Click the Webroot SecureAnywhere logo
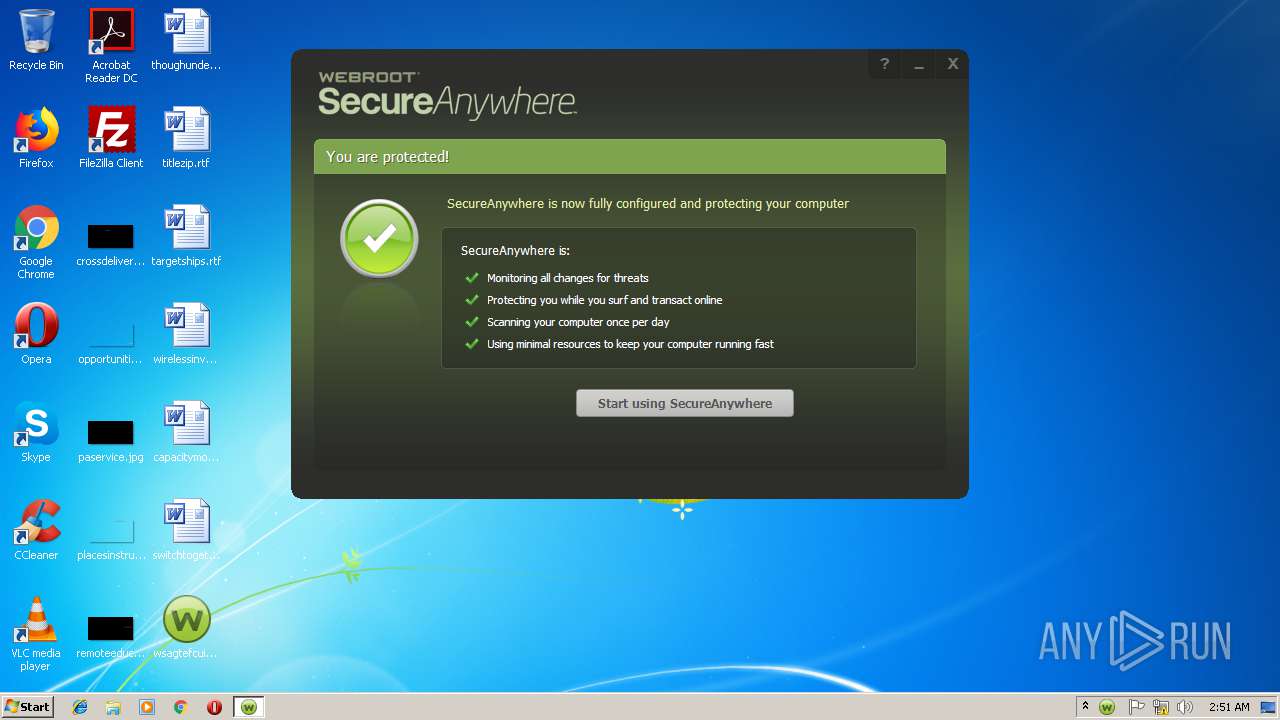 [447, 96]
